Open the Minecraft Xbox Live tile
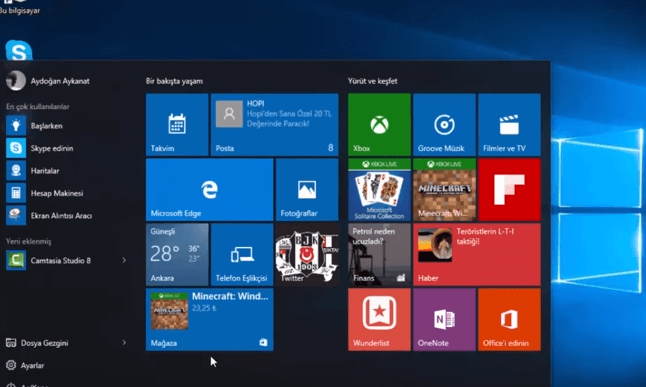 (445, 190)
